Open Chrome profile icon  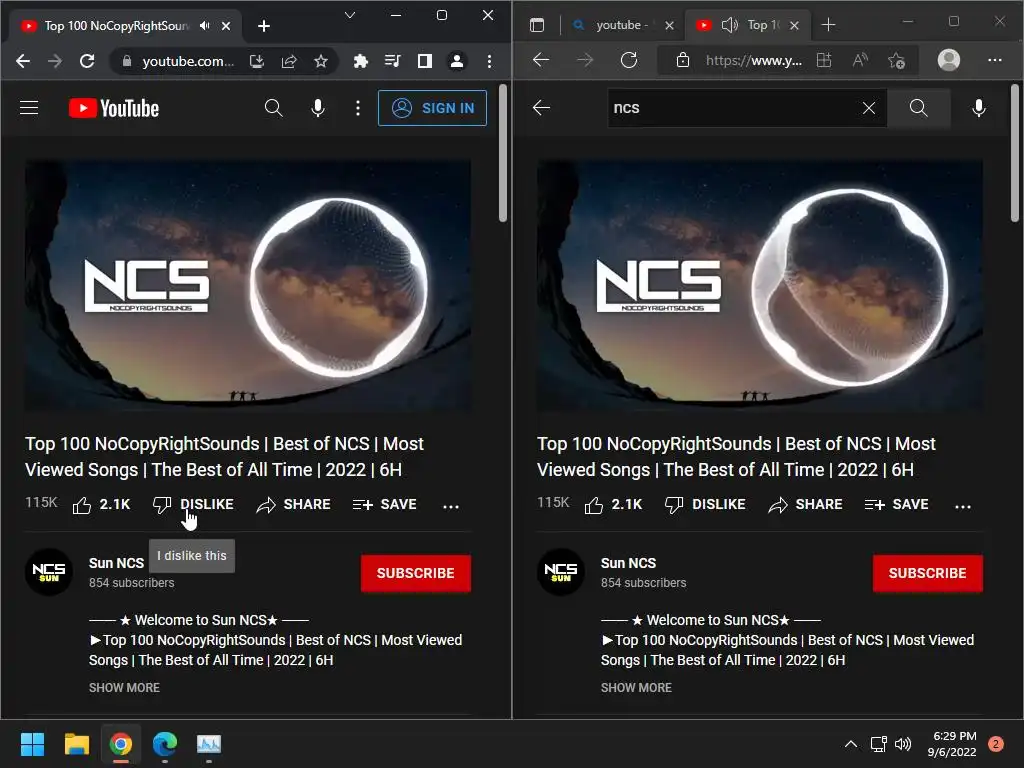point(456,61)
